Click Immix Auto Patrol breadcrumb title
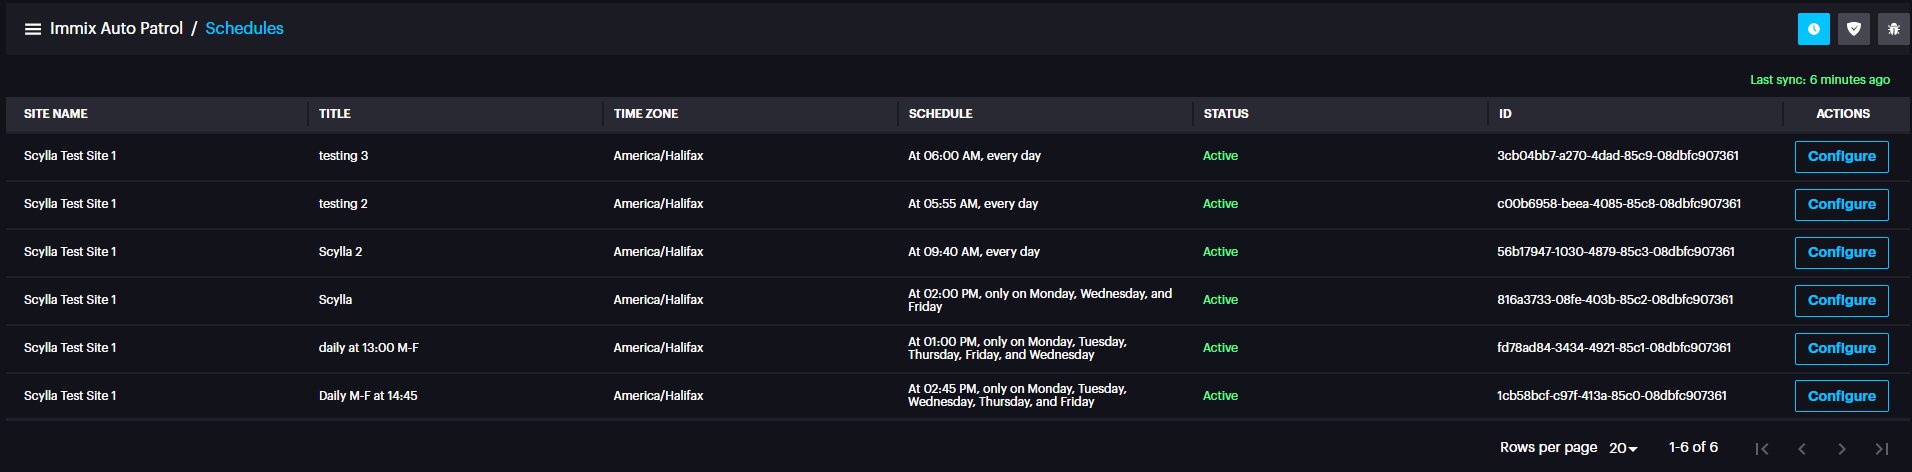 (x=116, y=29)
